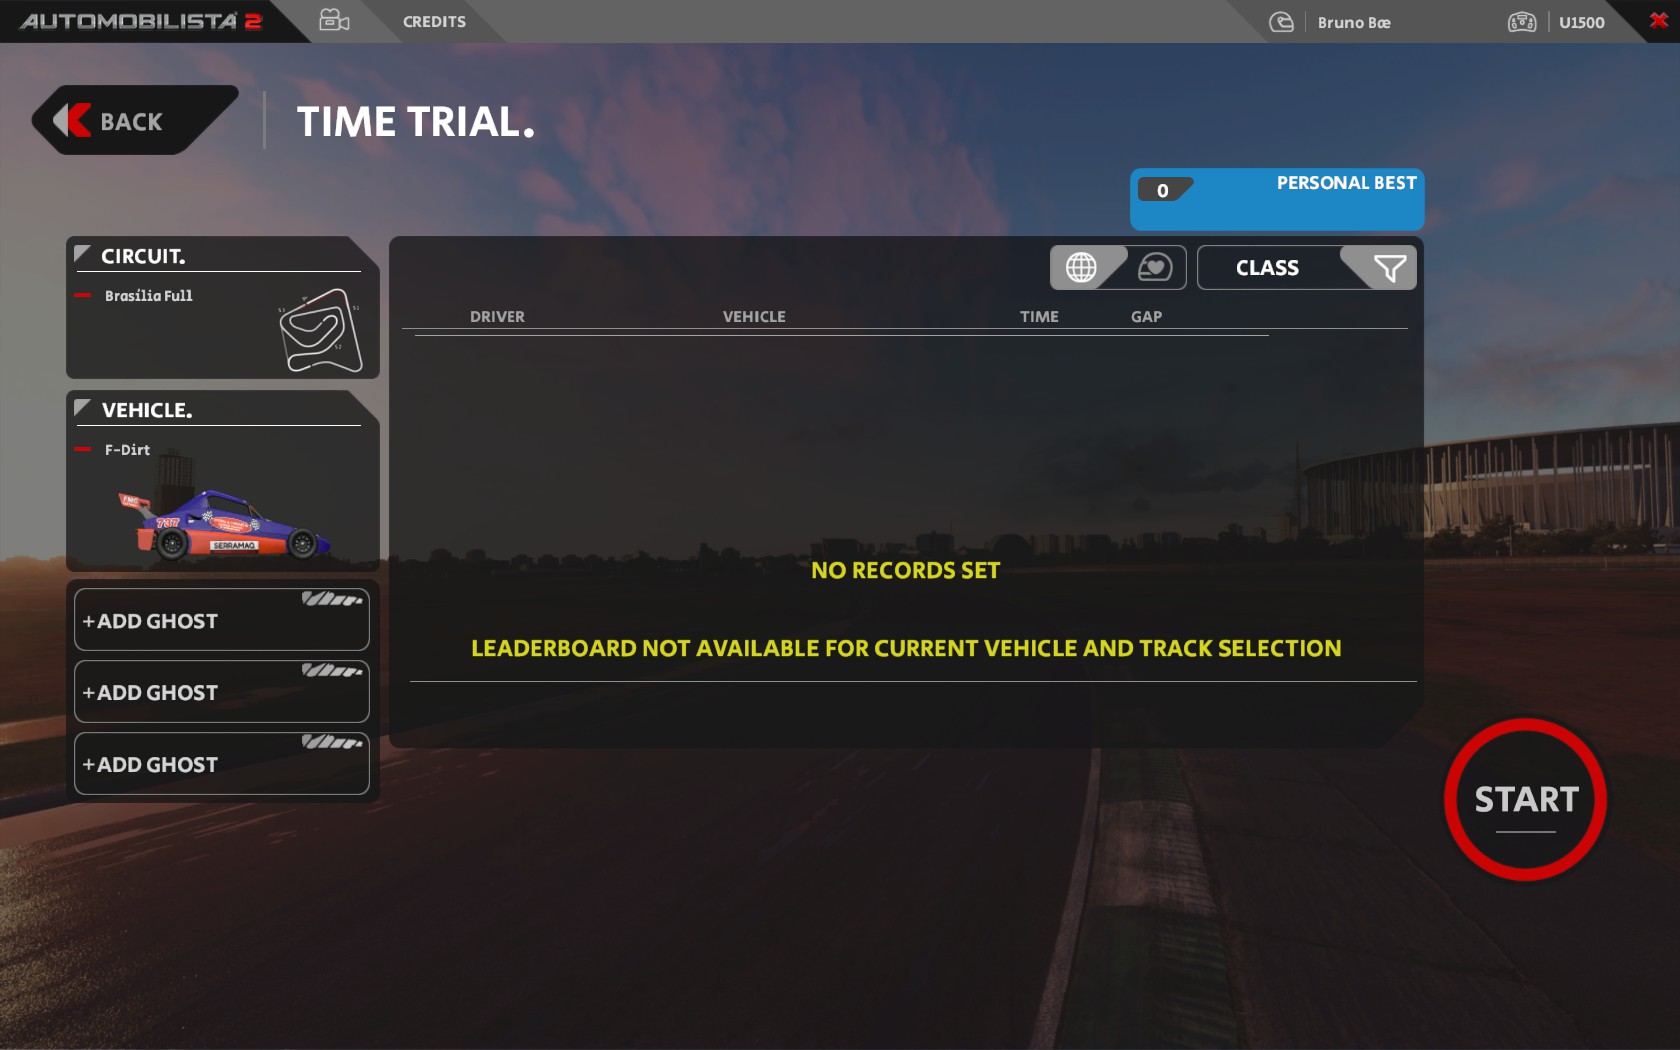Click the leaderboard not available message
The width and height of the screenshot is (1680, 1050).
point(906,648)
